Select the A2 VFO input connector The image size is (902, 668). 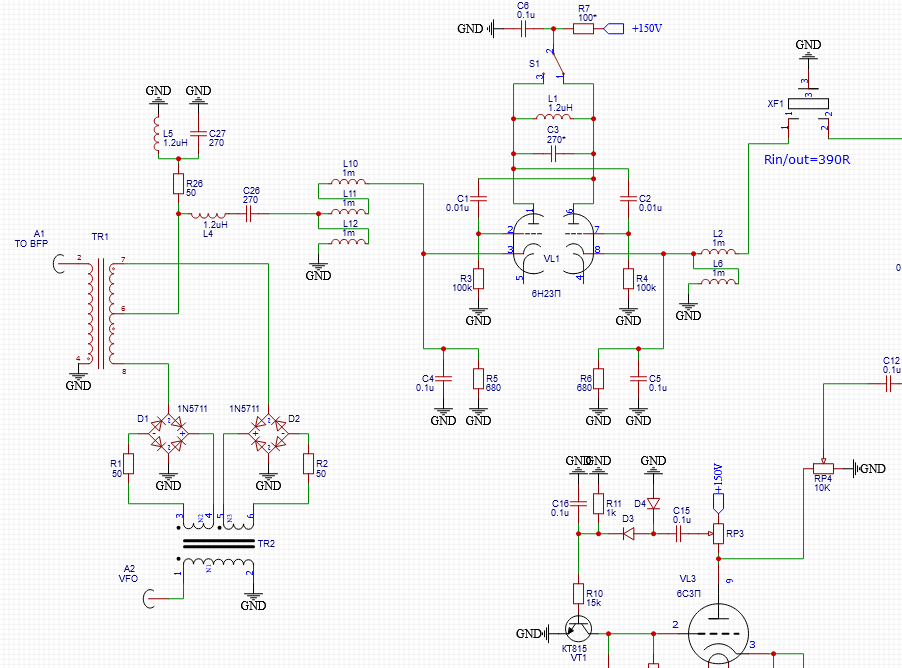click(x=150, y=598)
